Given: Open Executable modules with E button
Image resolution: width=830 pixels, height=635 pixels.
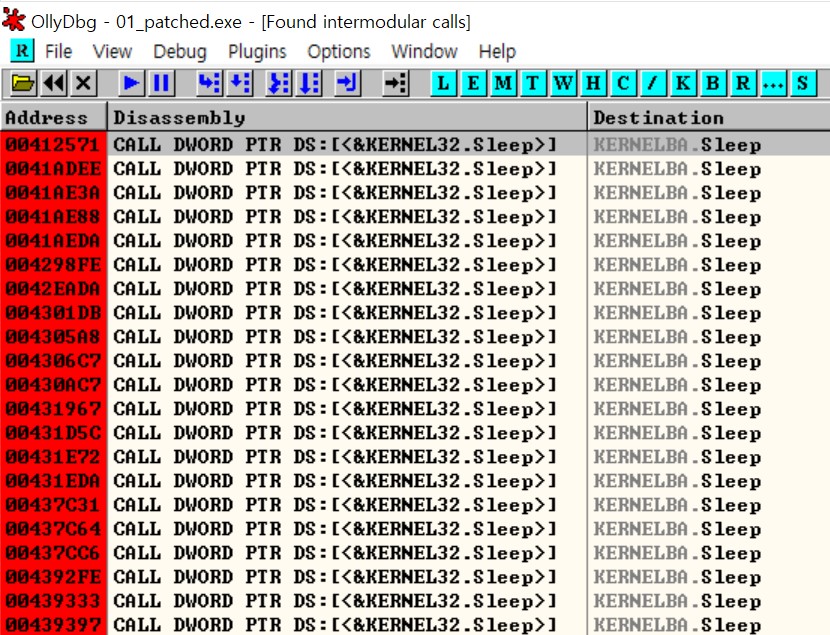Looking at the screenshot, I should click(473, 84).
